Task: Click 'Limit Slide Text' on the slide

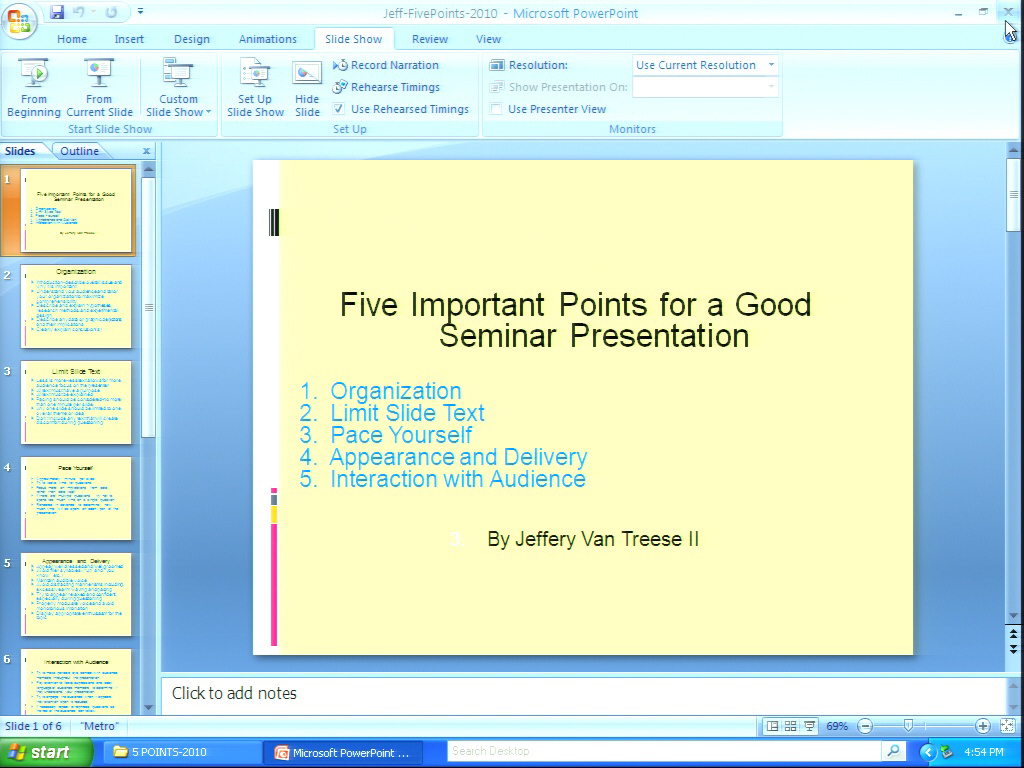Action: tap(408, 413)
